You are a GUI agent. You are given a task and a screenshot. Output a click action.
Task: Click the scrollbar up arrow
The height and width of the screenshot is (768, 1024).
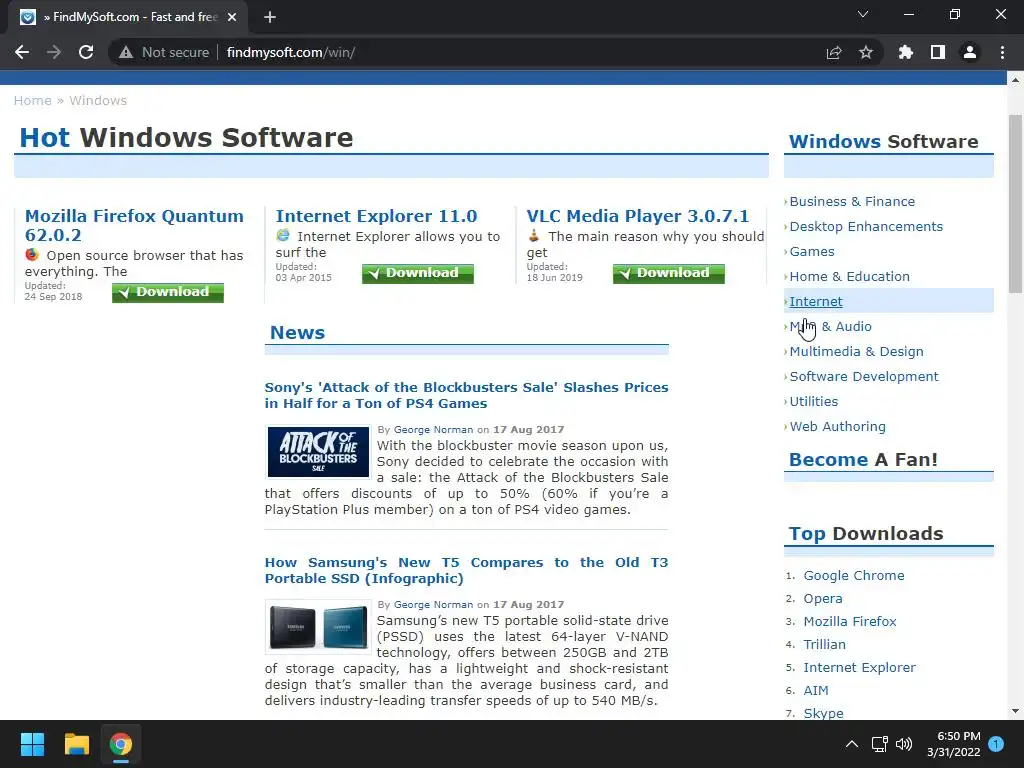click(x=1015, y=80)
